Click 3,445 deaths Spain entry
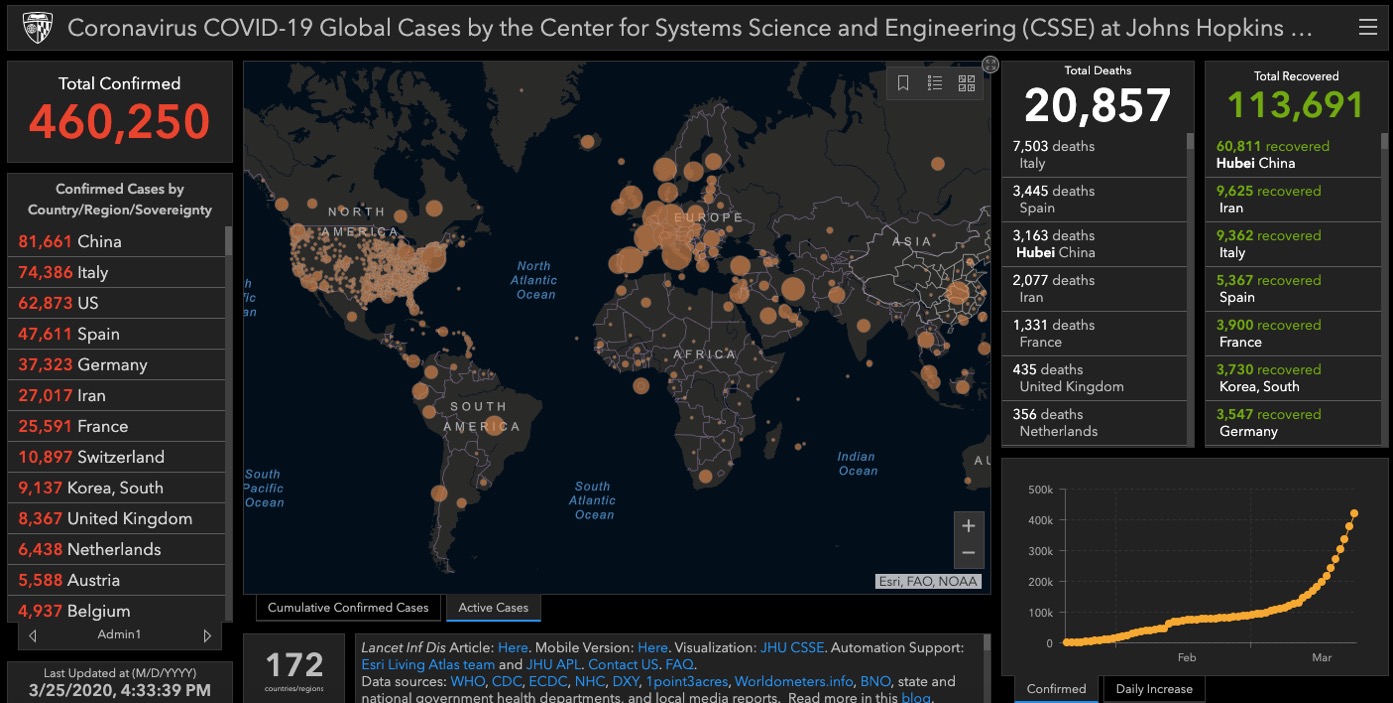The image size is (1393, 703). 1094,200
